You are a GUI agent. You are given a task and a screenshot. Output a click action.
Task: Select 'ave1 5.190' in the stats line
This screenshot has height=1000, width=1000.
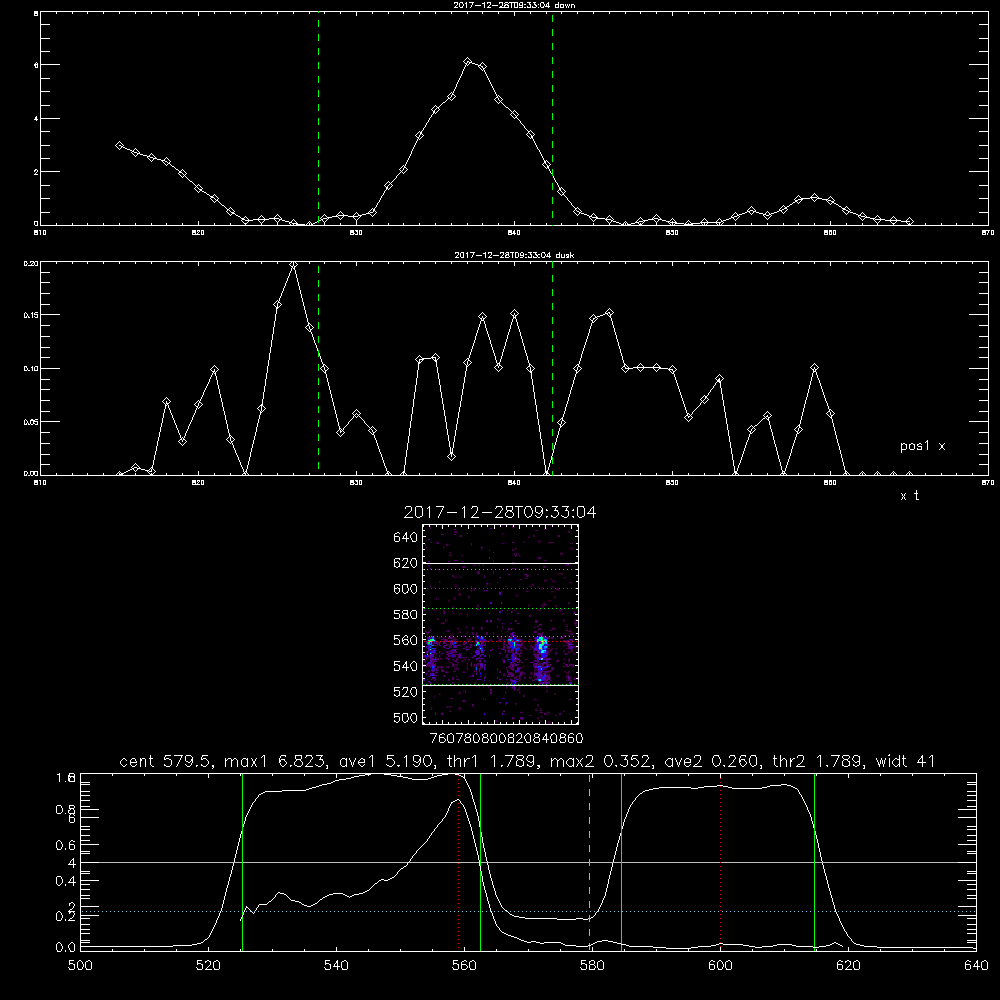coord(385,761)
